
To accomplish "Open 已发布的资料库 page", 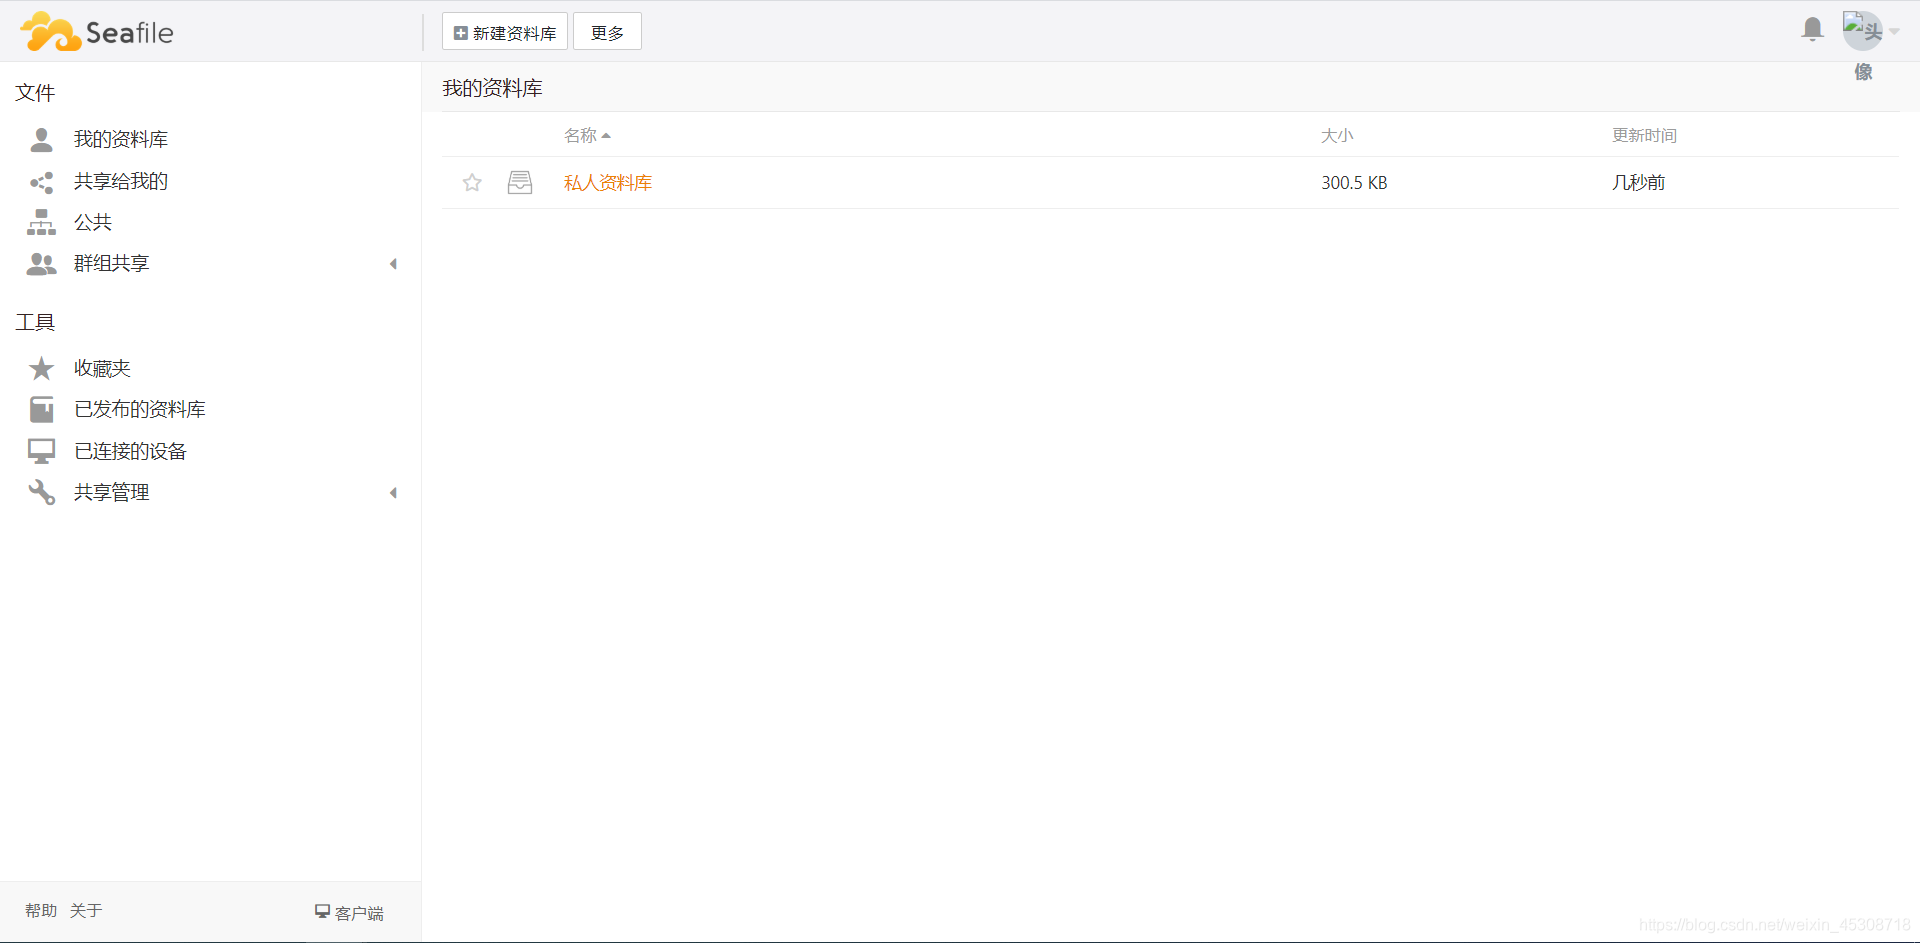I will 140,409.
